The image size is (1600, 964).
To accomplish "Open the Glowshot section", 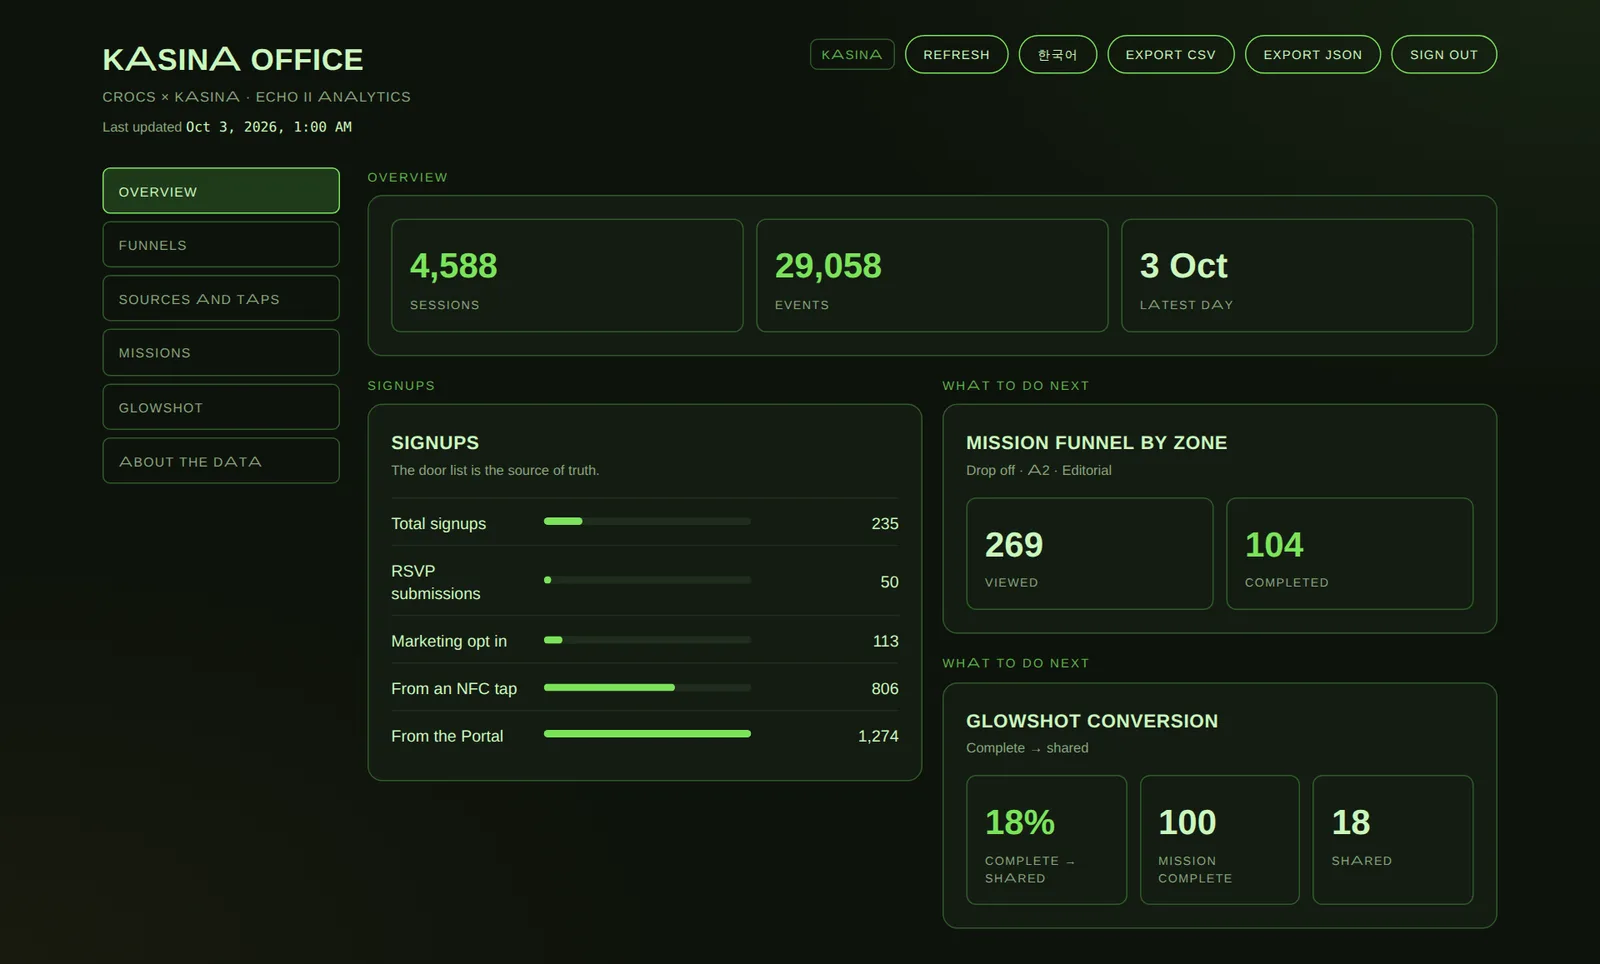I will click(x=221, y=408).
